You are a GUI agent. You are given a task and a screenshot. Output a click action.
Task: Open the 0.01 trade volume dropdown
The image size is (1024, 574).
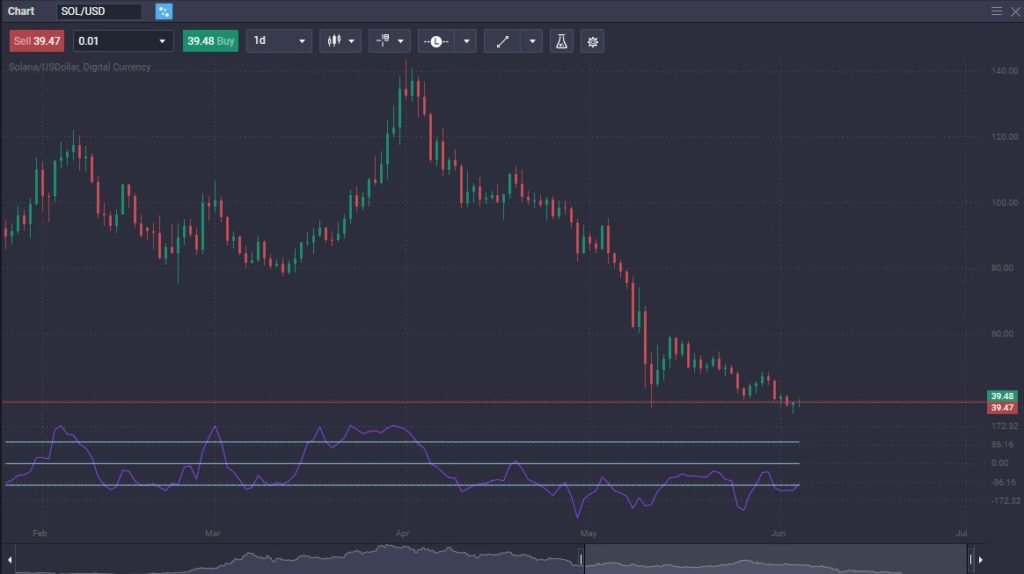123,41
